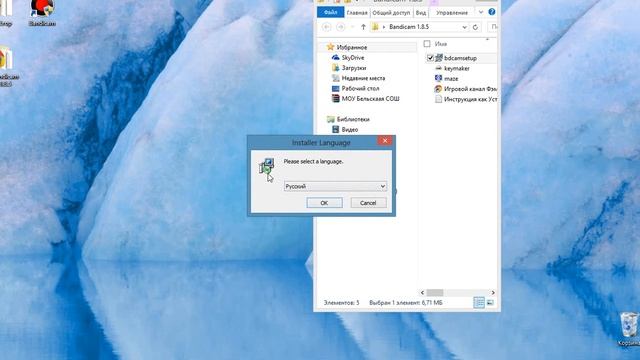Viewport: 640px width, 360px height.
Task: Open МОУ Бельская СОШ shortcut
Action: pyautogui.click(x=370, y=98)
